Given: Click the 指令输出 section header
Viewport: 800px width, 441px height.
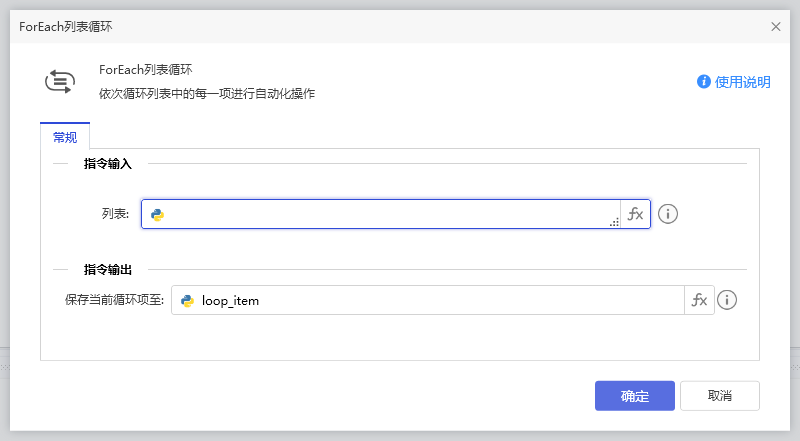Looking at the screenshot, I should (x=108, y=270).
